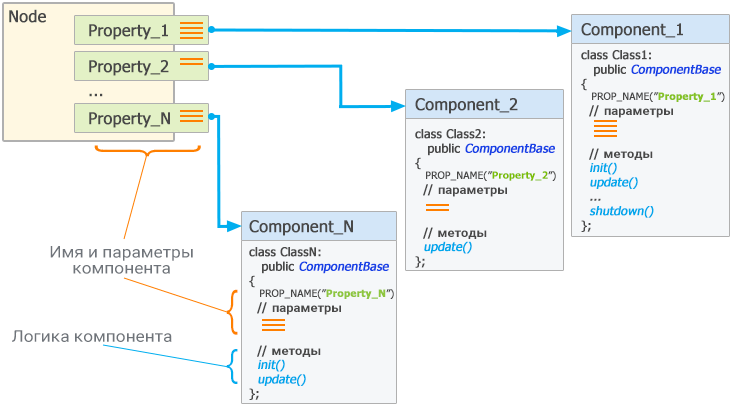The height and width of the screenshot is (406, 734).
Task: Click PROP_NAME("Property_2") line
Action: pyautogui.click(x=491, y=176)
